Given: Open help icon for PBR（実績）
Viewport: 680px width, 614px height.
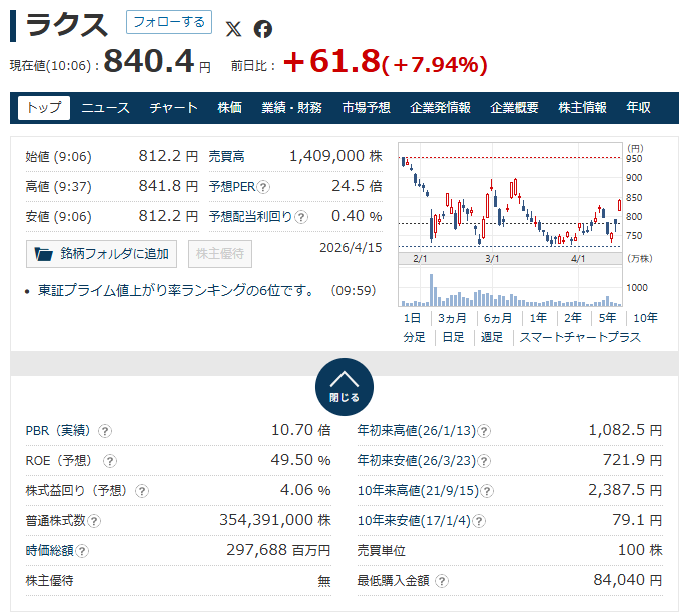Looking at the screenshot, I should click(105, 431).
